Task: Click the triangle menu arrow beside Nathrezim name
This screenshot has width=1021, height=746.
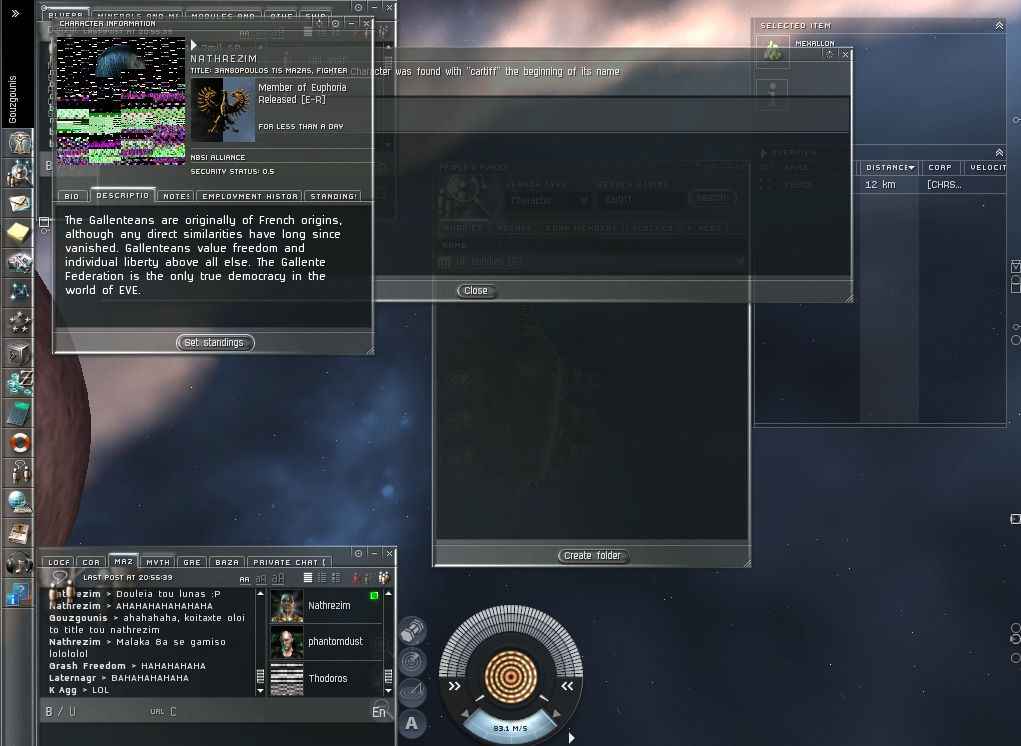Action: [x=193, y=45]
